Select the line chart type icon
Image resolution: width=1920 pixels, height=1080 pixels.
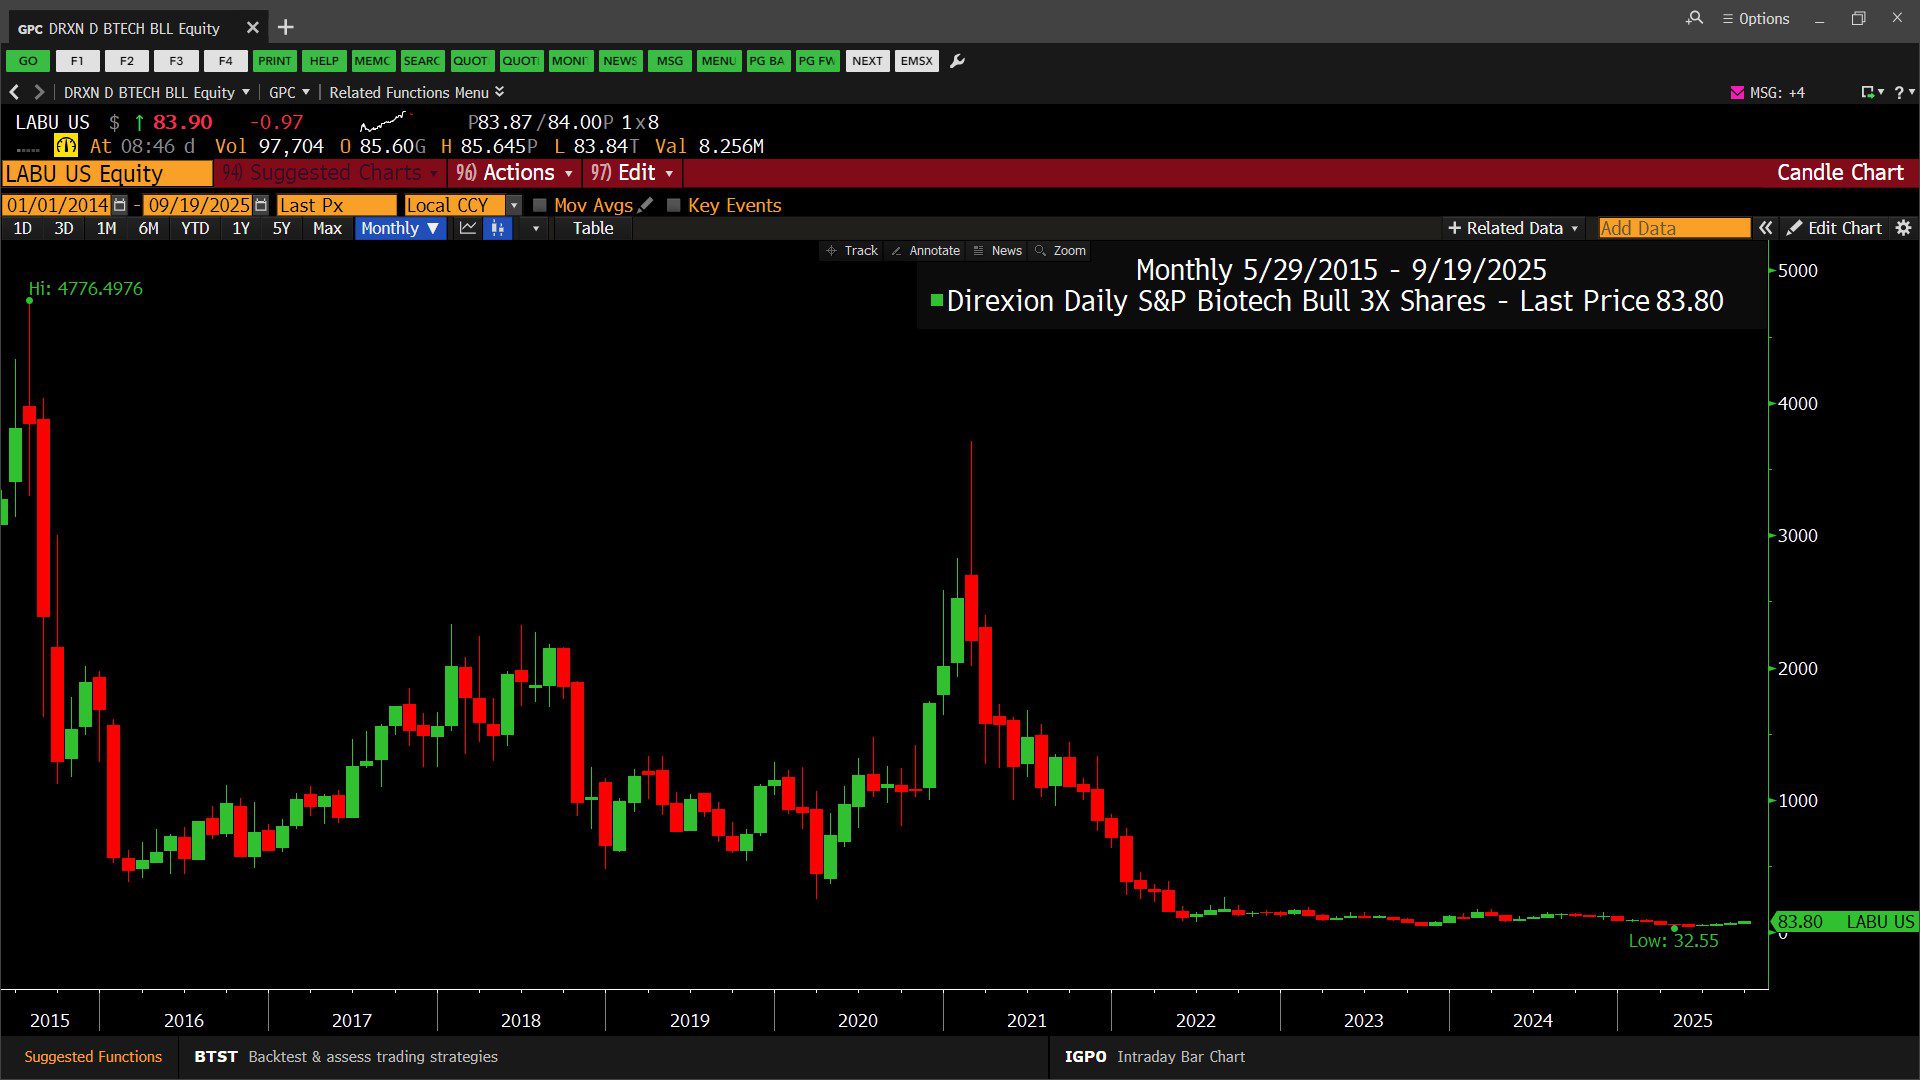click(x=468, y=228)
